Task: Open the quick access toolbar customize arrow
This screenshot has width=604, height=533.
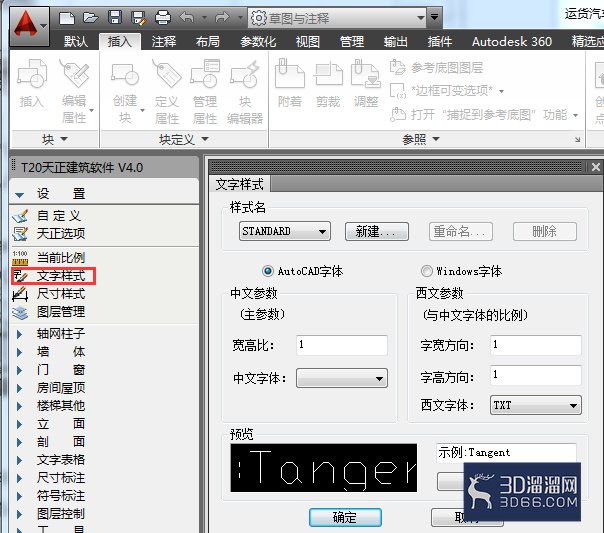Action: (435, 17)
